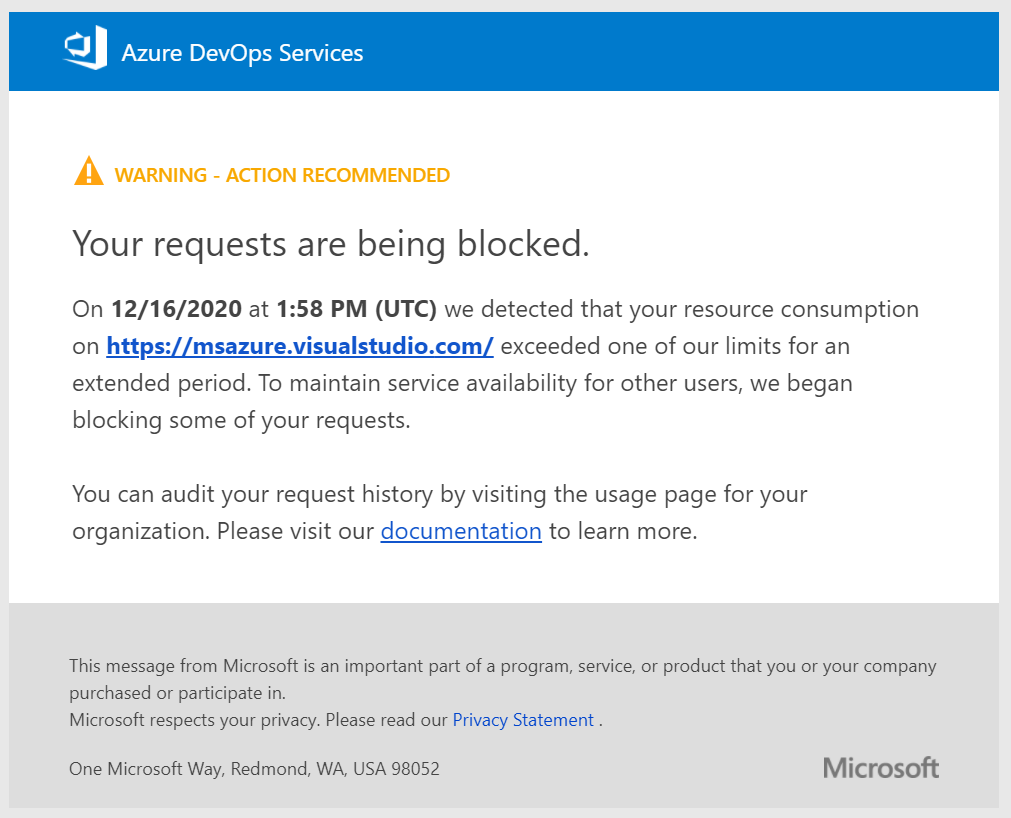
Task: Click the Azure DevOps Services header title
Action: [x=242, y=52]
